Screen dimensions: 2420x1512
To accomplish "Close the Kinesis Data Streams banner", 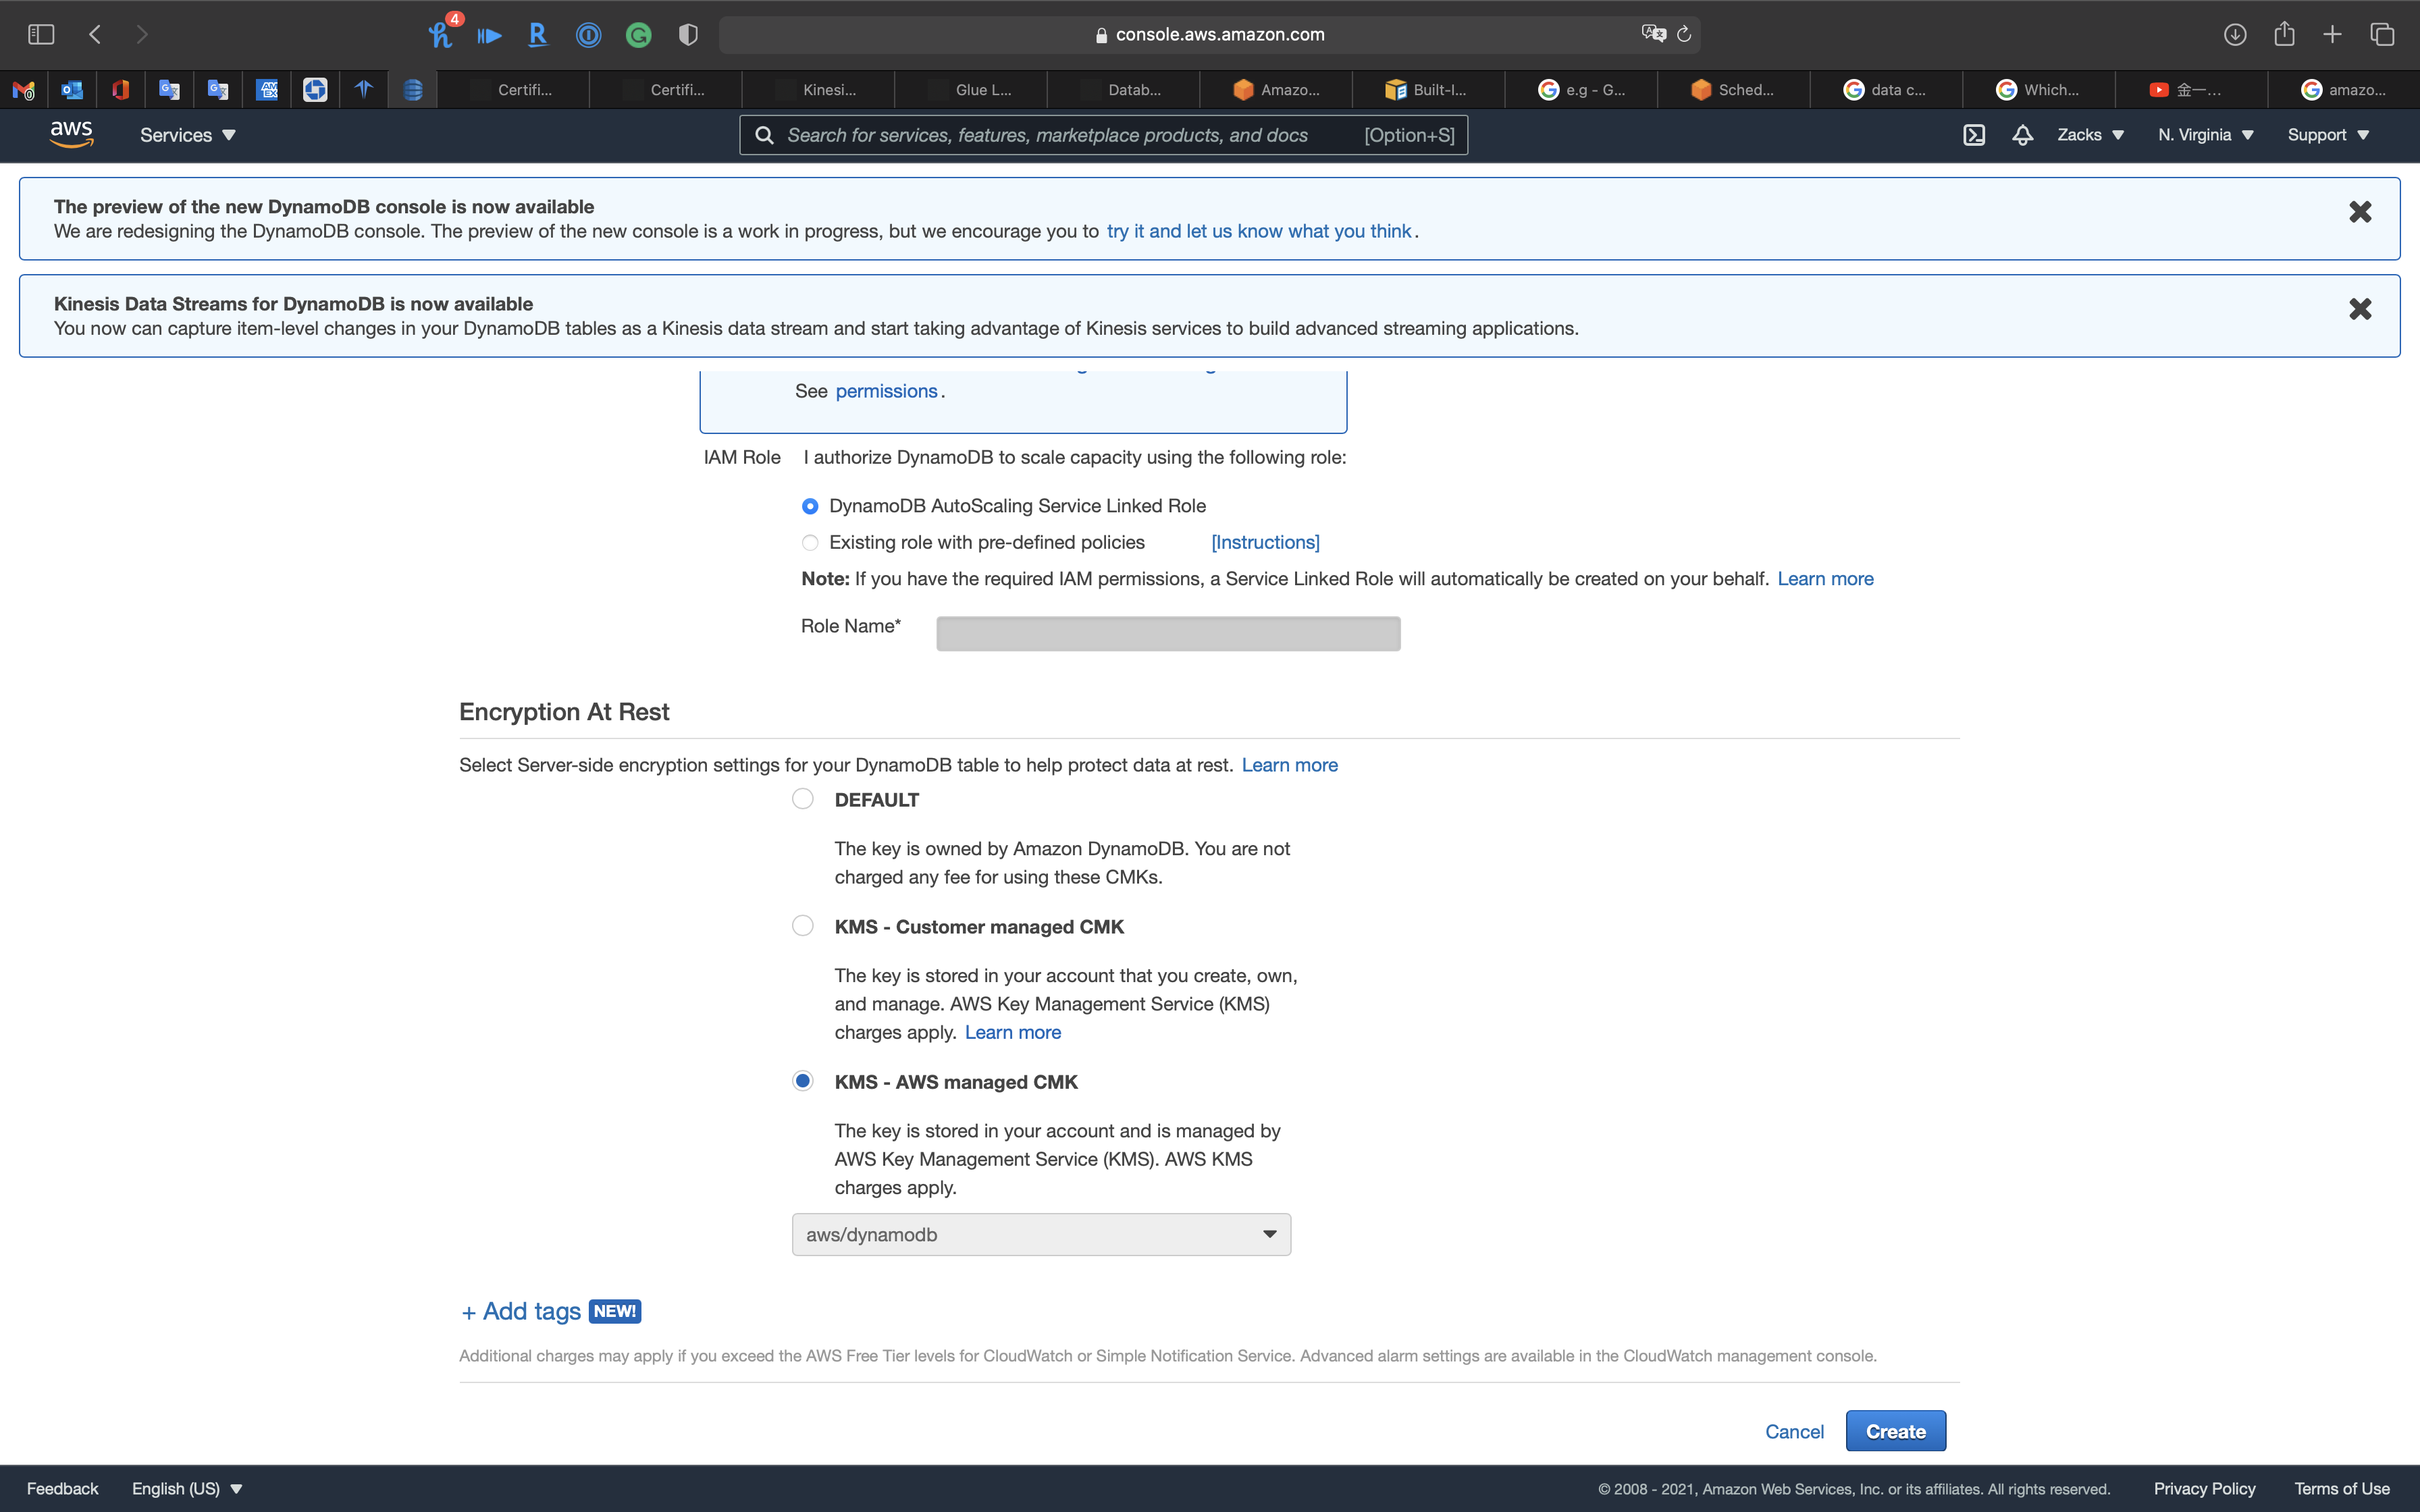I will click(2360, 309).
